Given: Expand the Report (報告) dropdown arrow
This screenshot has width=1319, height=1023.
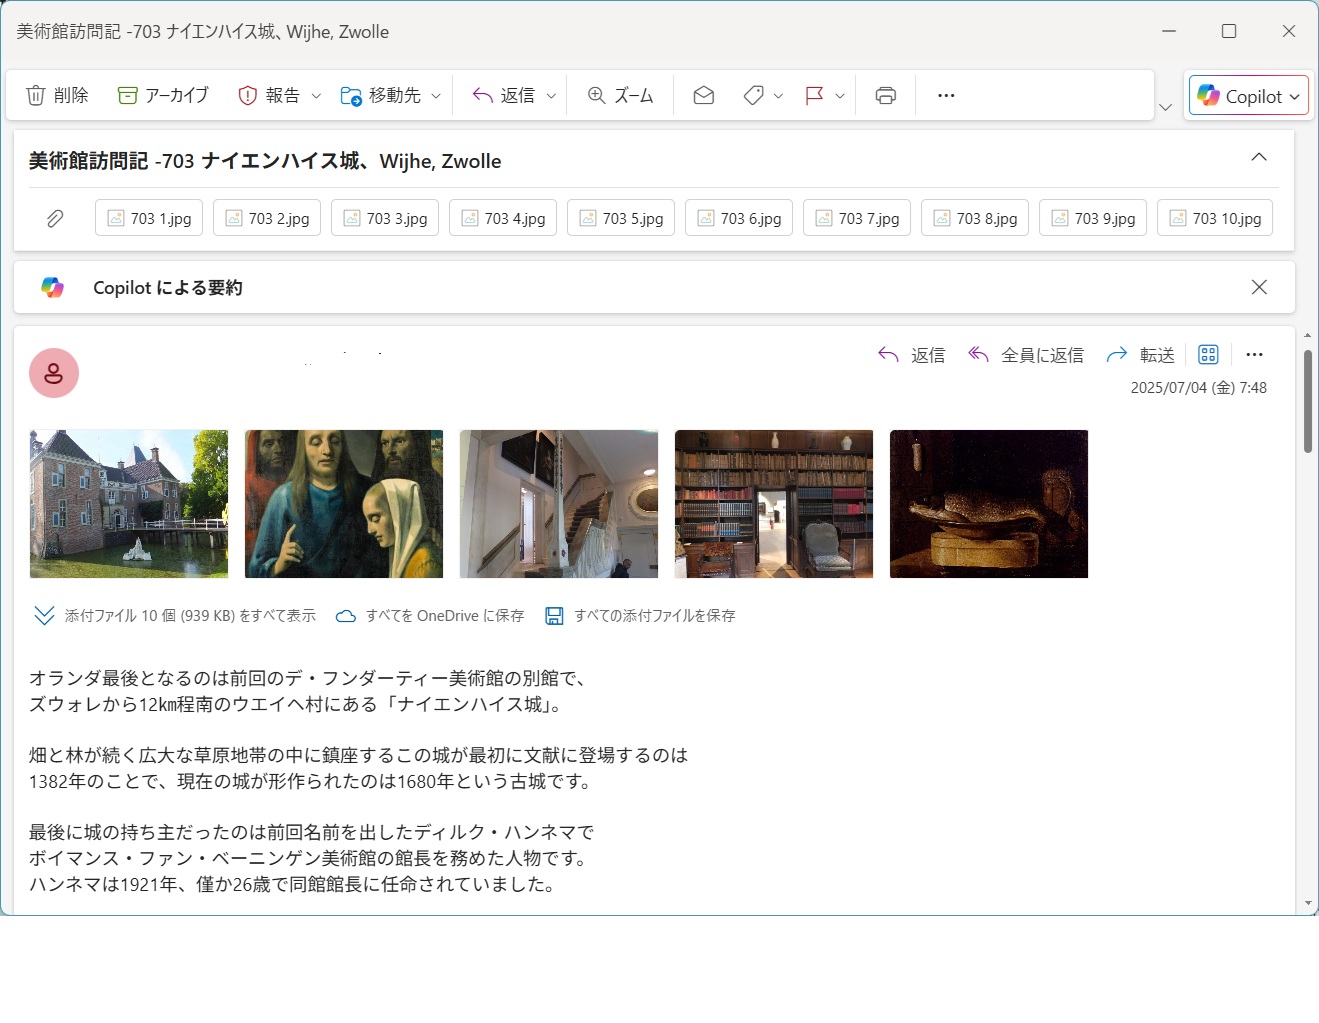Looking at the screenshot, I should tap(316, 96).
